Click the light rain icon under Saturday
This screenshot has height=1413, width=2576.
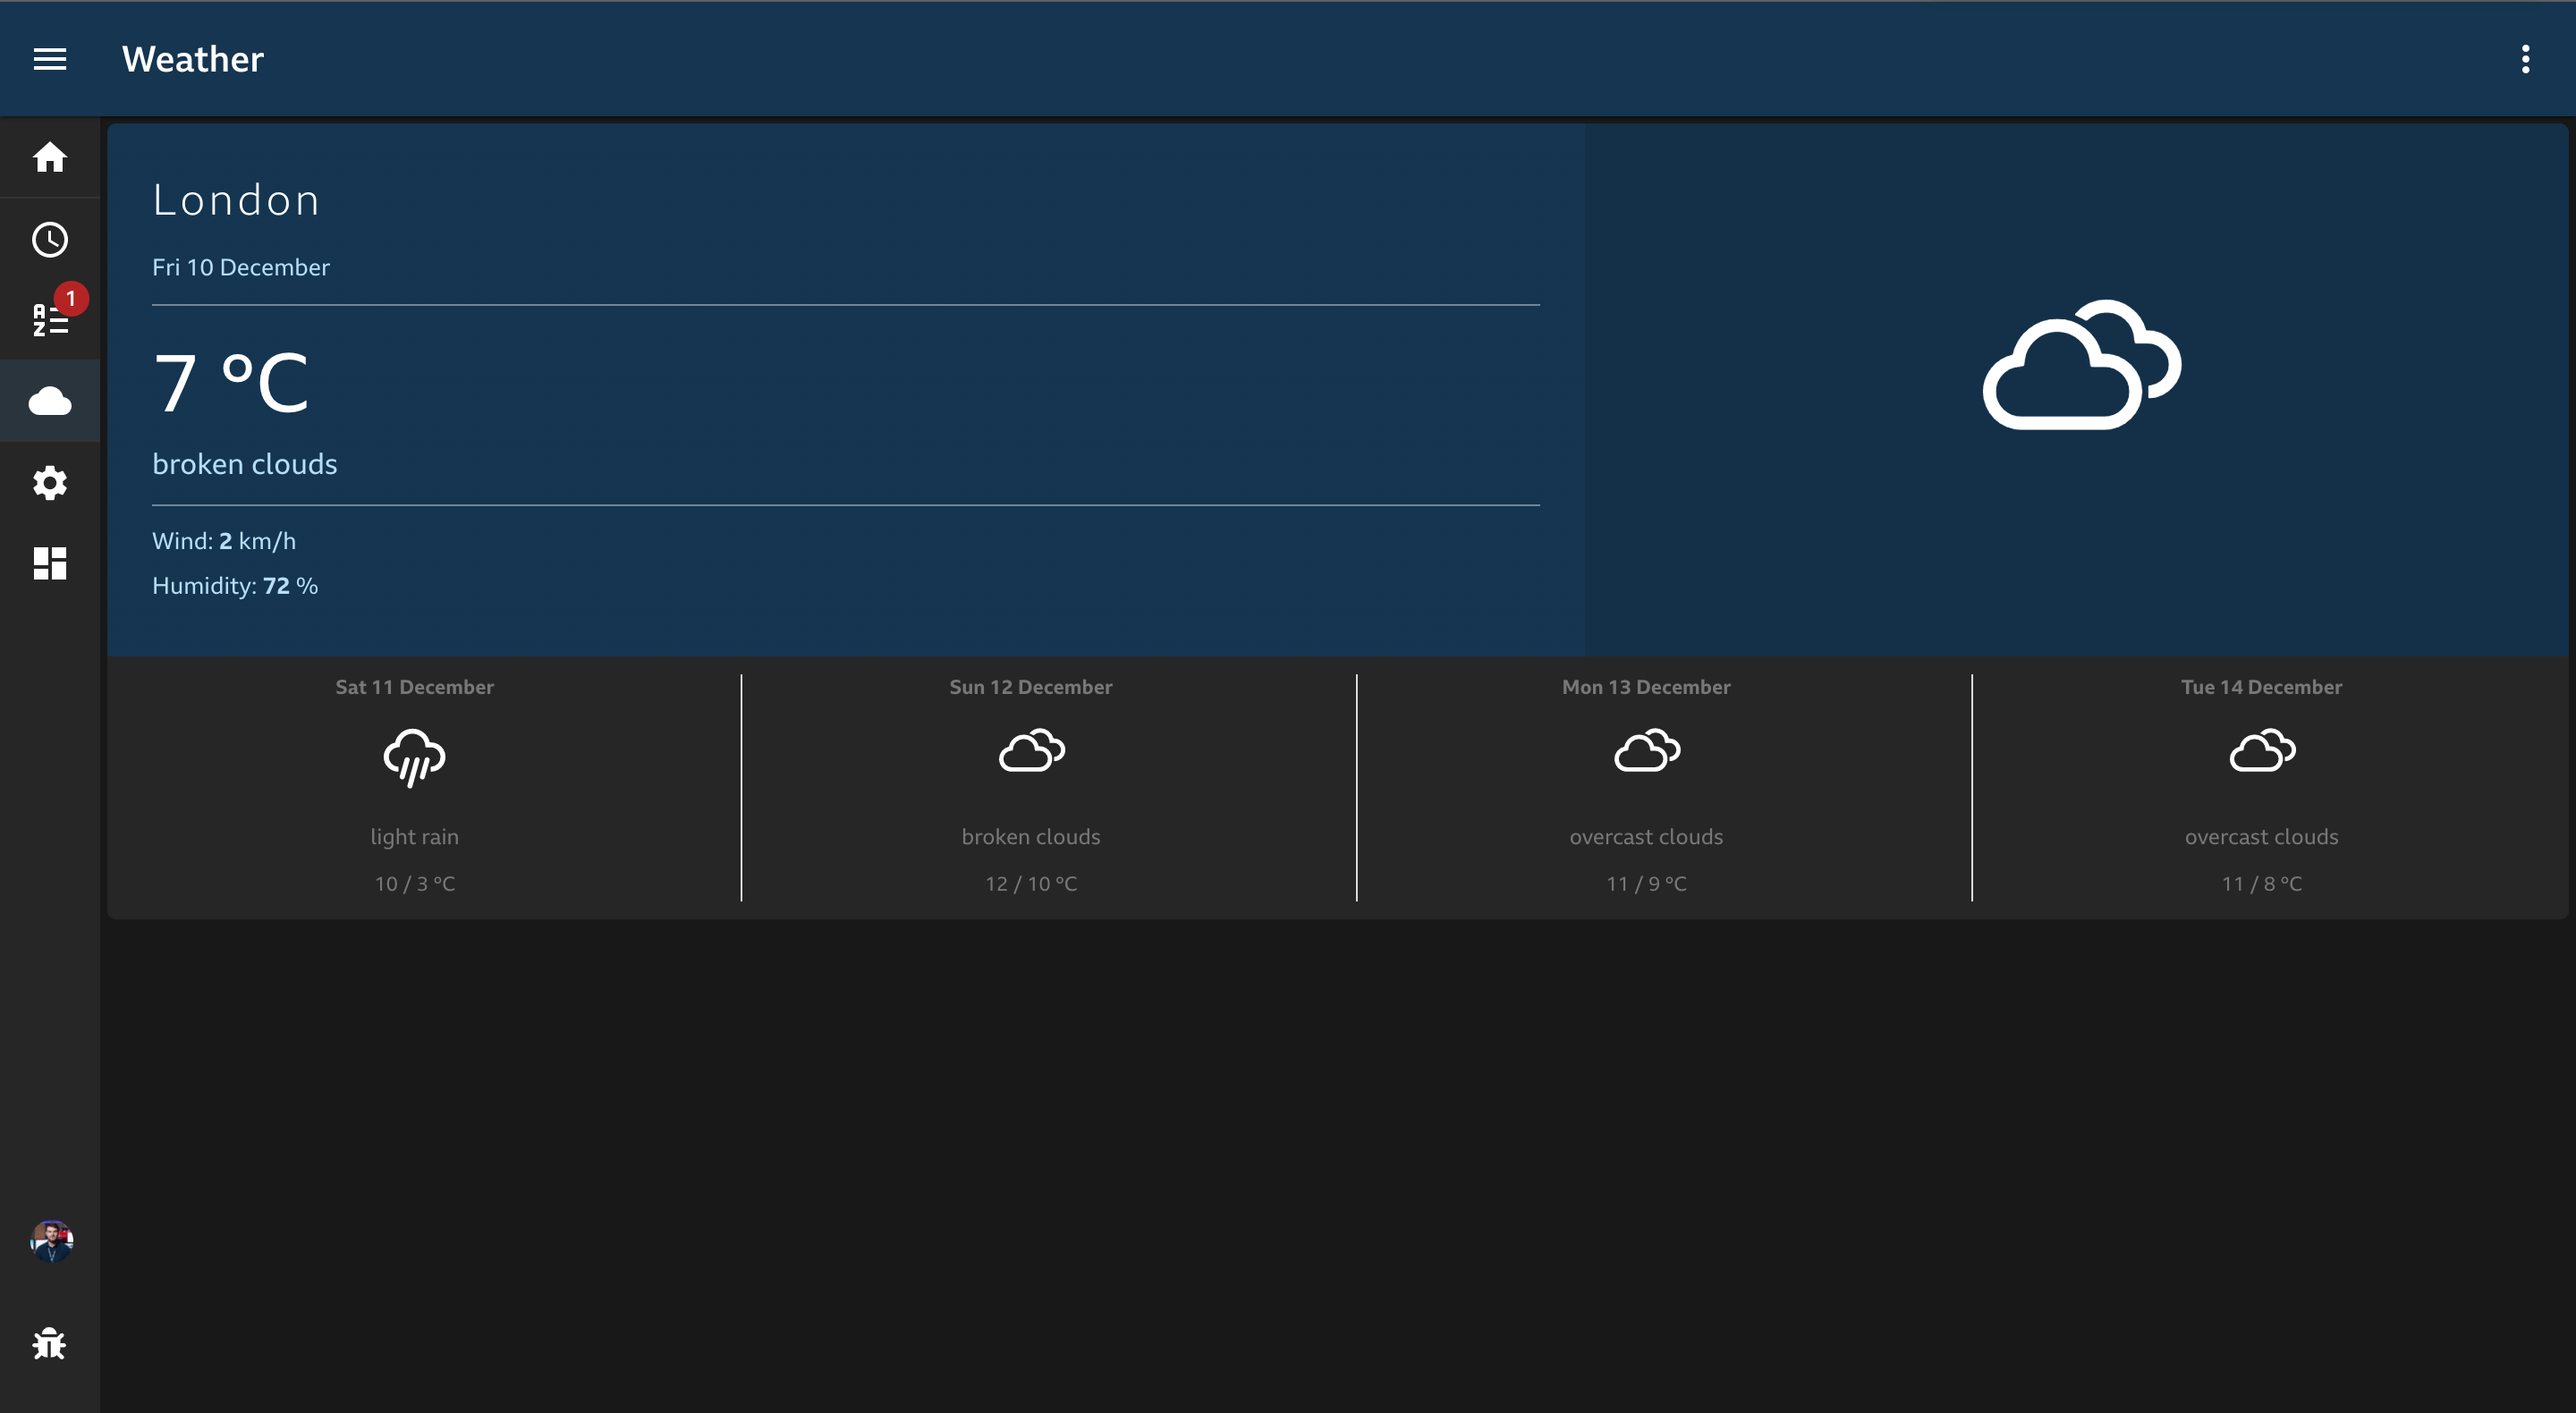click(x=415, y=757)
